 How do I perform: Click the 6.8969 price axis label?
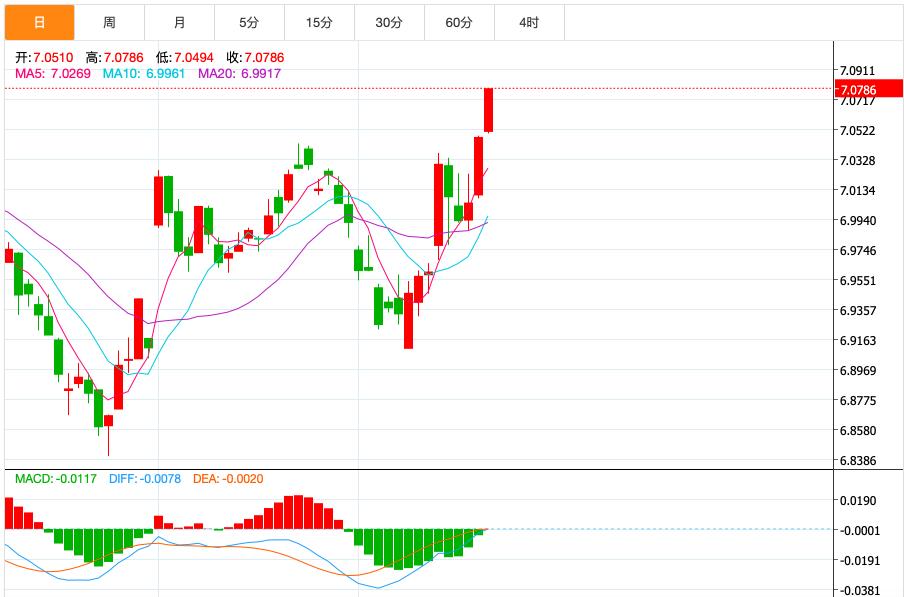[x=857, y=371]
